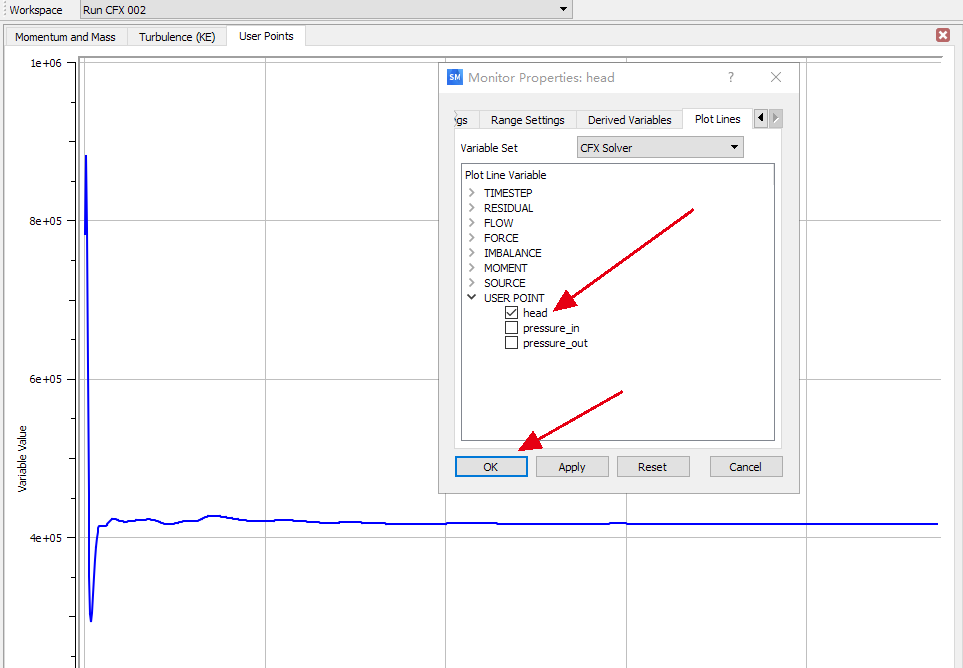This screenshot has width=963, height=668.
Task: Click the Apply button
Action: tap(572, 467)
